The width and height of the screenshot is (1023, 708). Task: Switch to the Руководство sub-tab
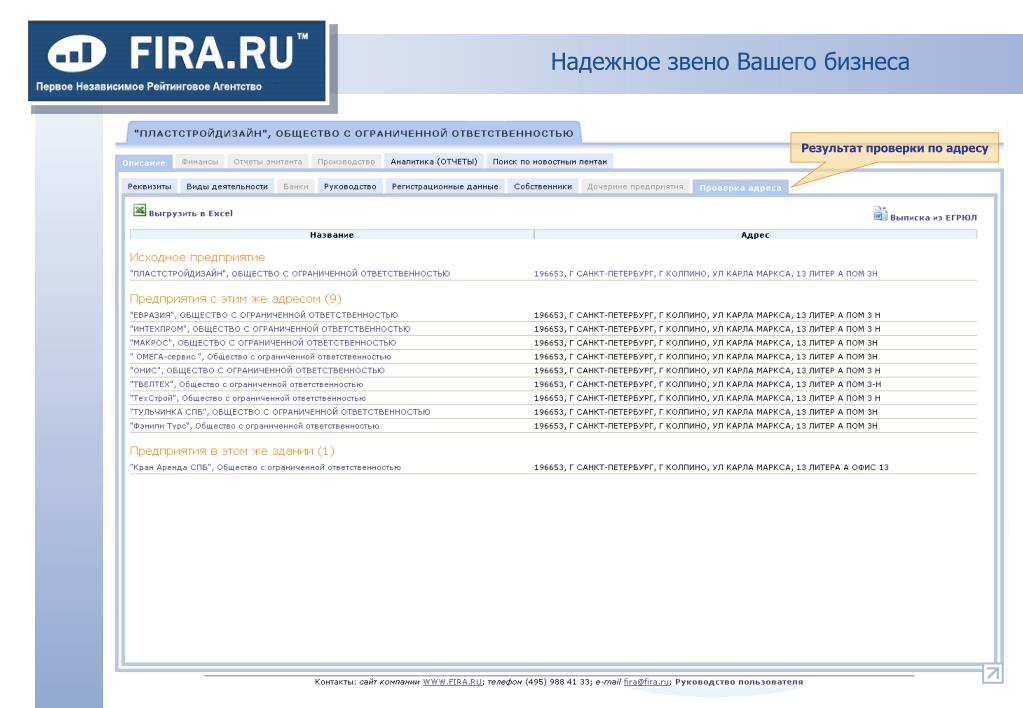[350, 187]
